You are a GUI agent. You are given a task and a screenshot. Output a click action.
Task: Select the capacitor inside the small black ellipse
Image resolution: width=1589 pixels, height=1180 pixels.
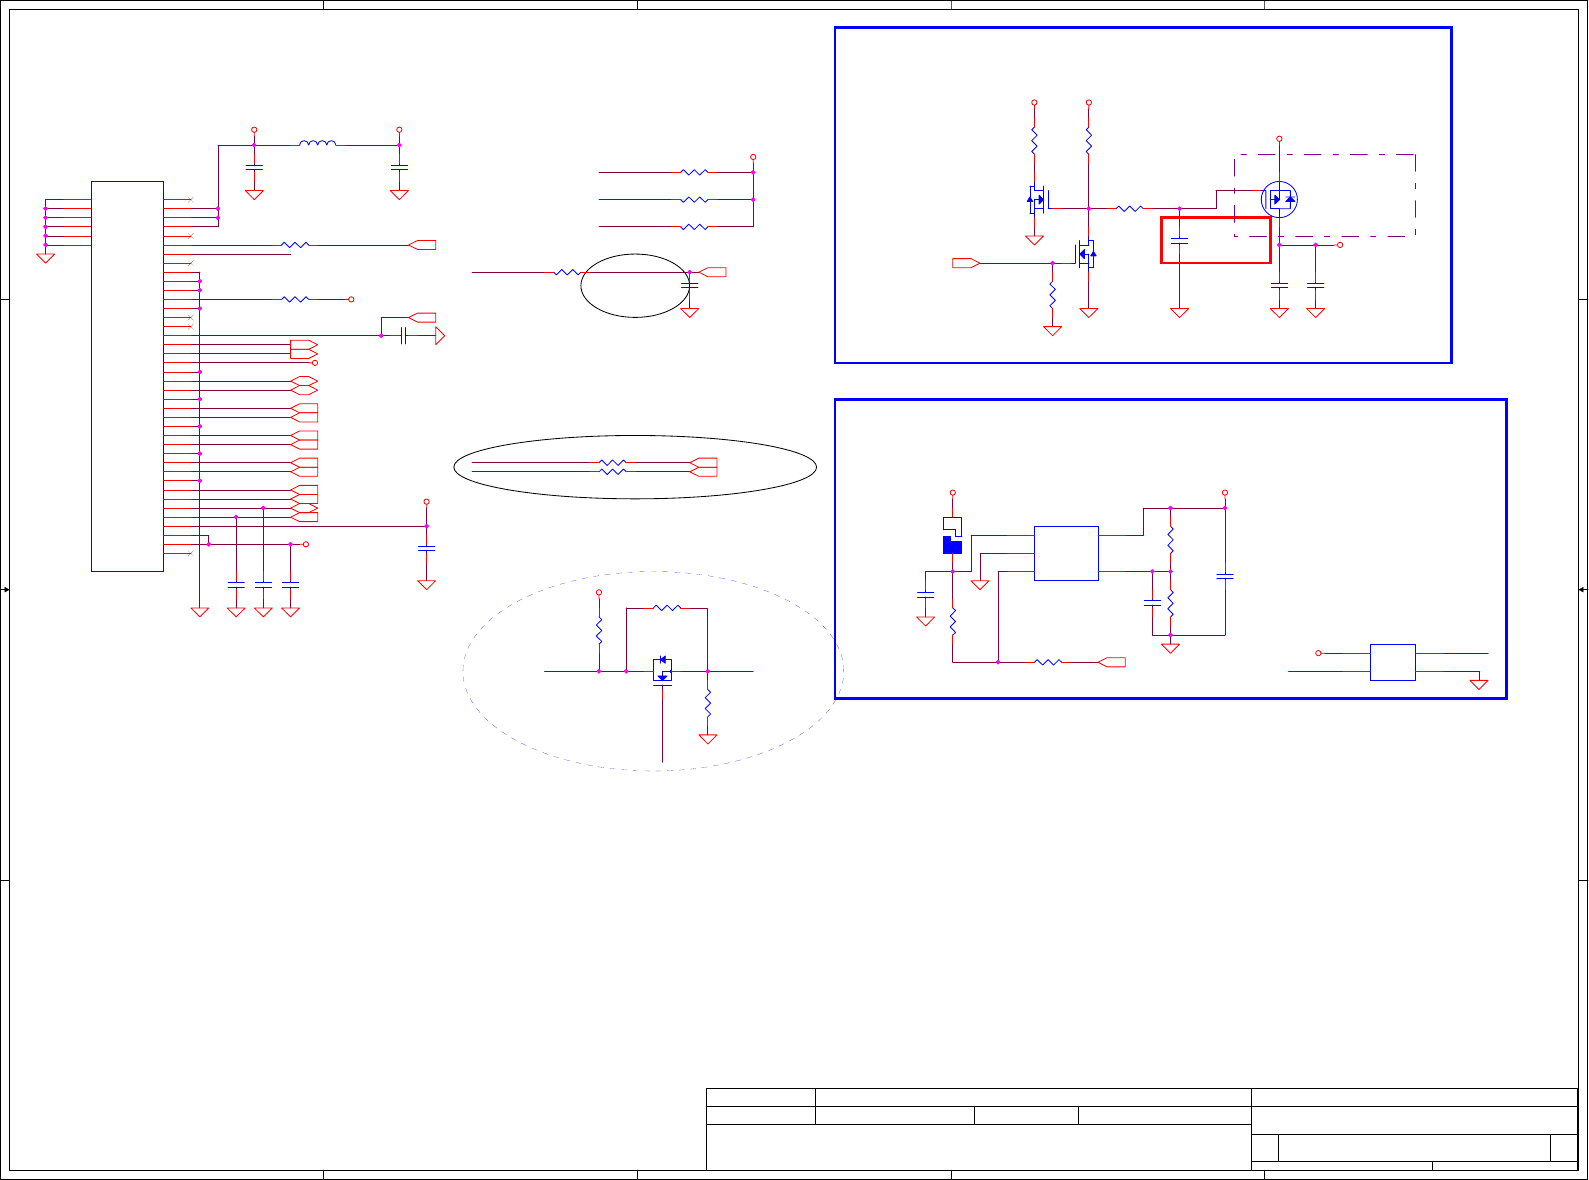689,286
